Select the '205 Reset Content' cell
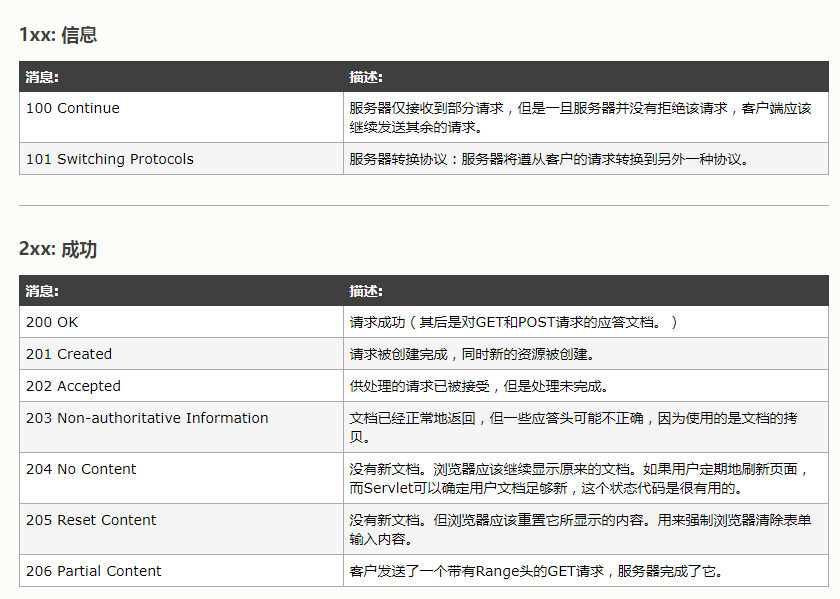The height and width of the screenshot is (599, 840). (x=181, y=529)
